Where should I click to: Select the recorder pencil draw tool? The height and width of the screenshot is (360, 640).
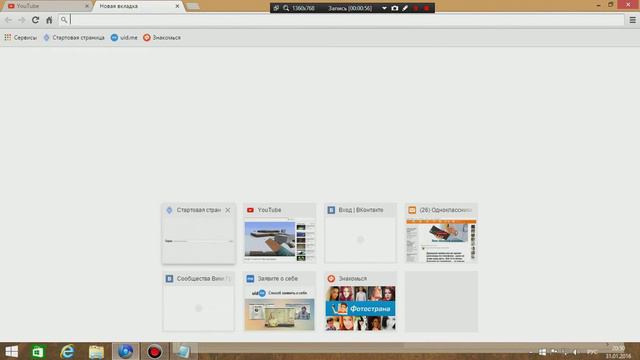[x=405, y=8]
